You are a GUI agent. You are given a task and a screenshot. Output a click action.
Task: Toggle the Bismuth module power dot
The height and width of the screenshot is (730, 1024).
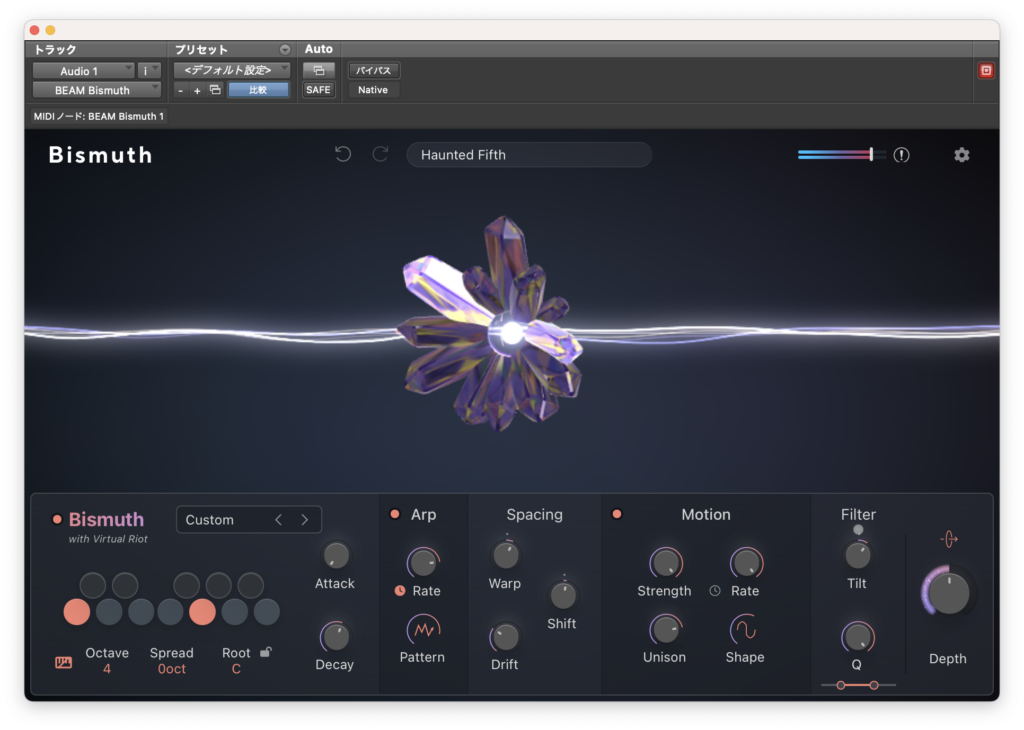click(57, 519)
